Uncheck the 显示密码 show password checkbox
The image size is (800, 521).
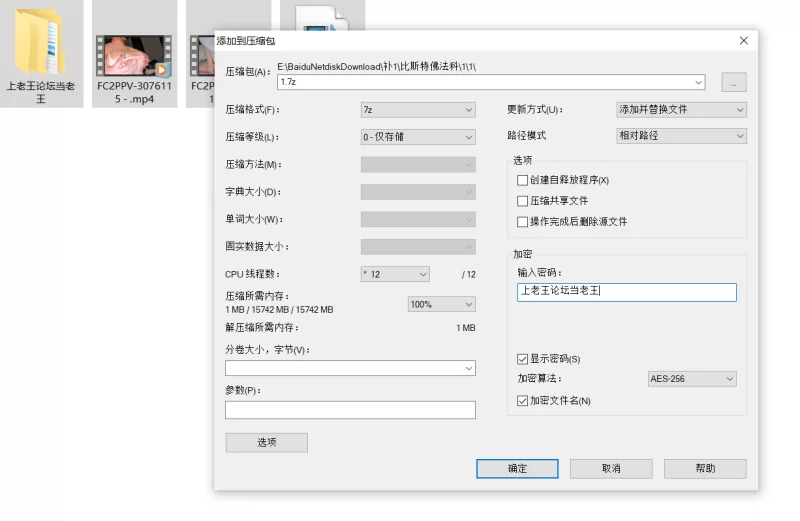coord(522,359)
